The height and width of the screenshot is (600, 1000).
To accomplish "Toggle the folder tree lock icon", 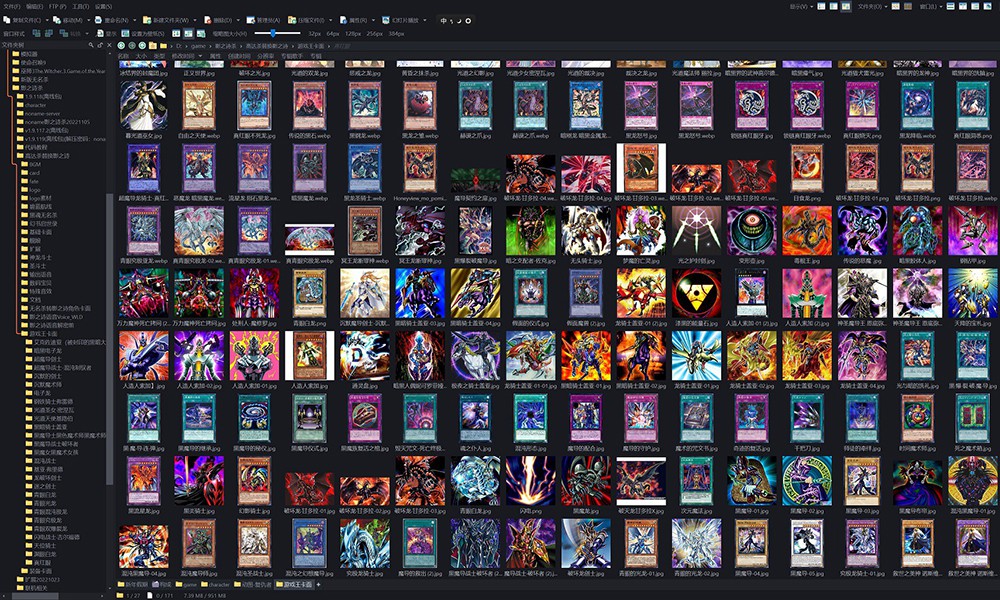I will 100,45.
